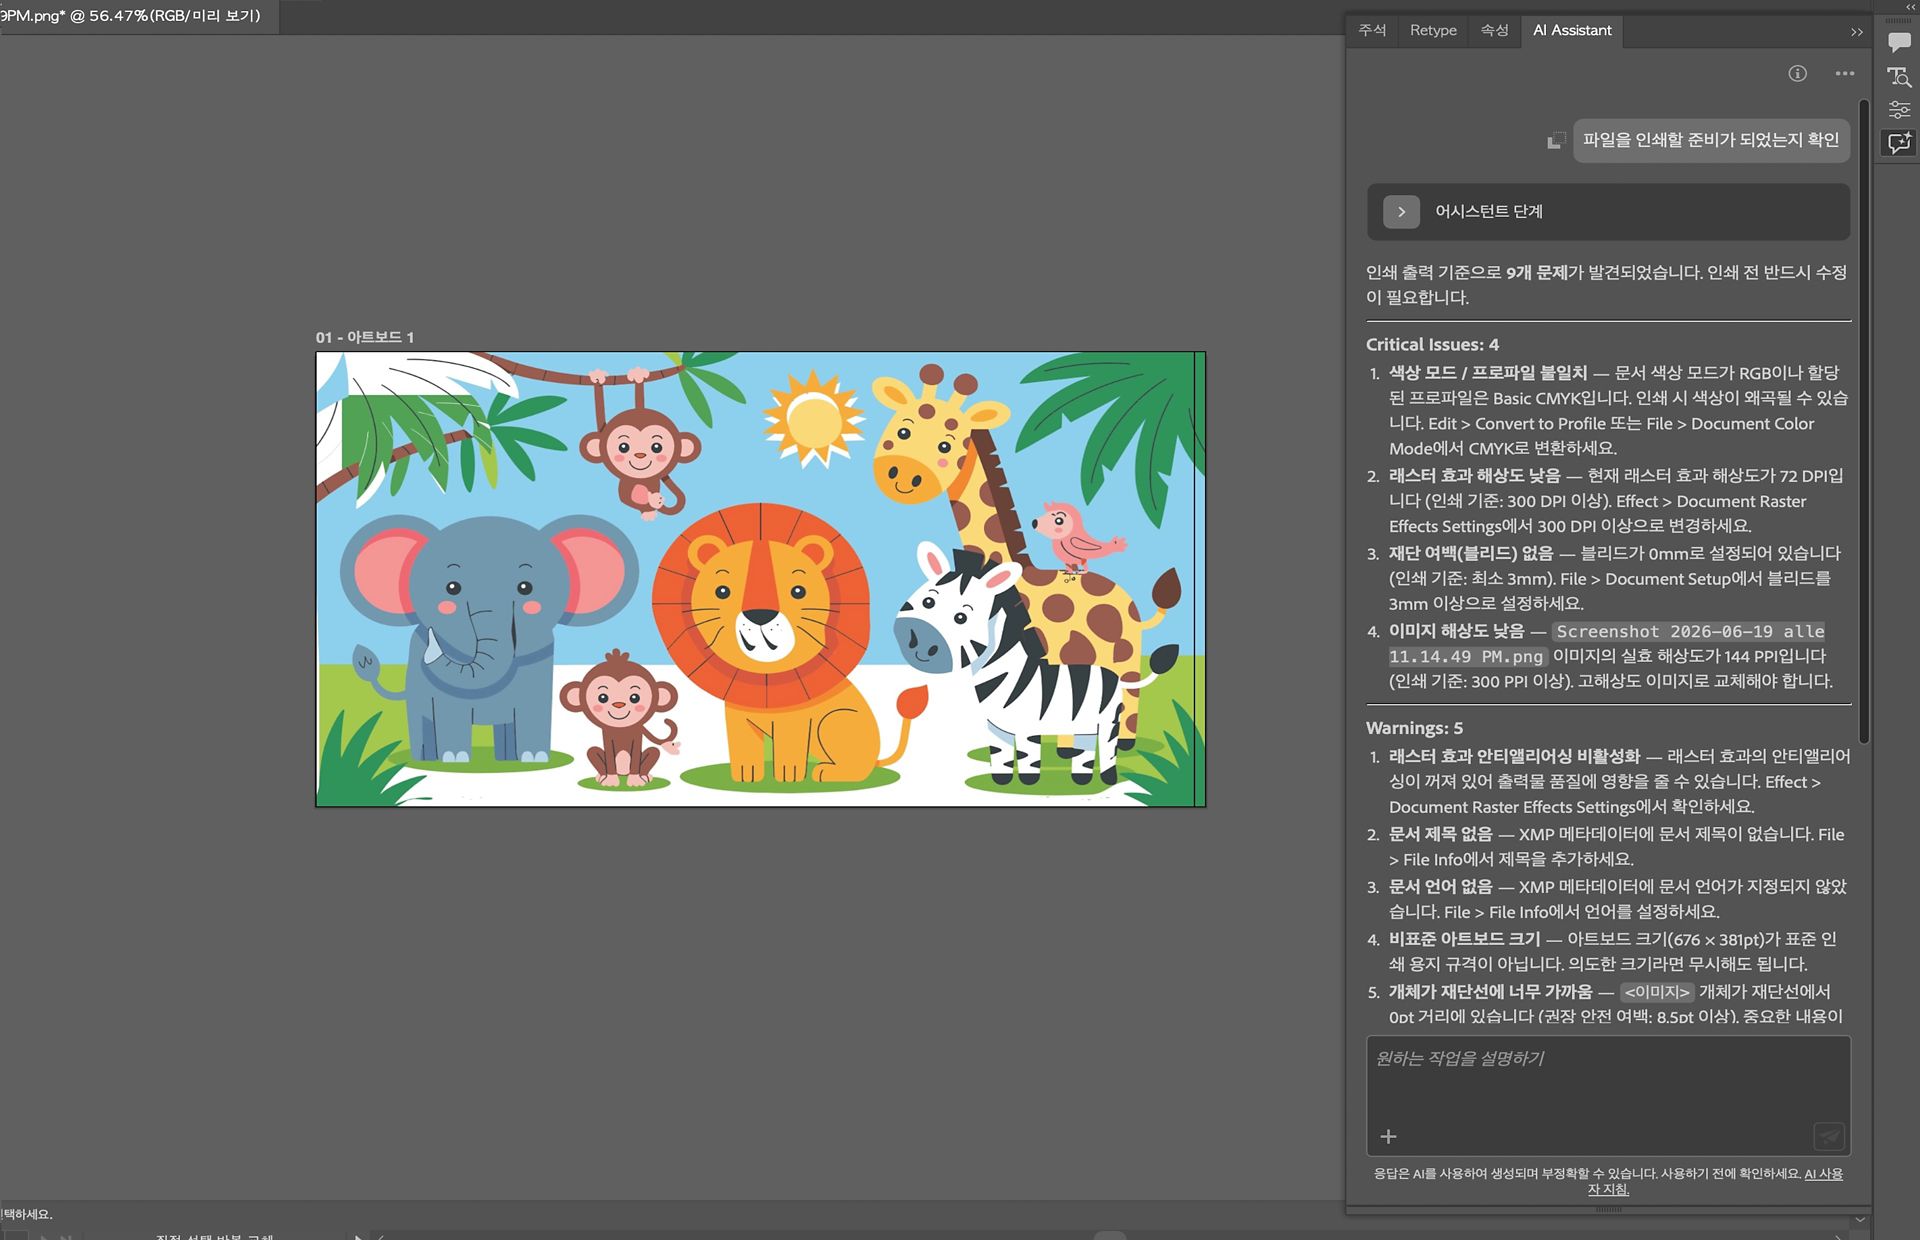Open the properties sliders icon in the dock
The width and height of the screenshot is (1920, 1240).
pyautogui.click(x=1899, y=109)
